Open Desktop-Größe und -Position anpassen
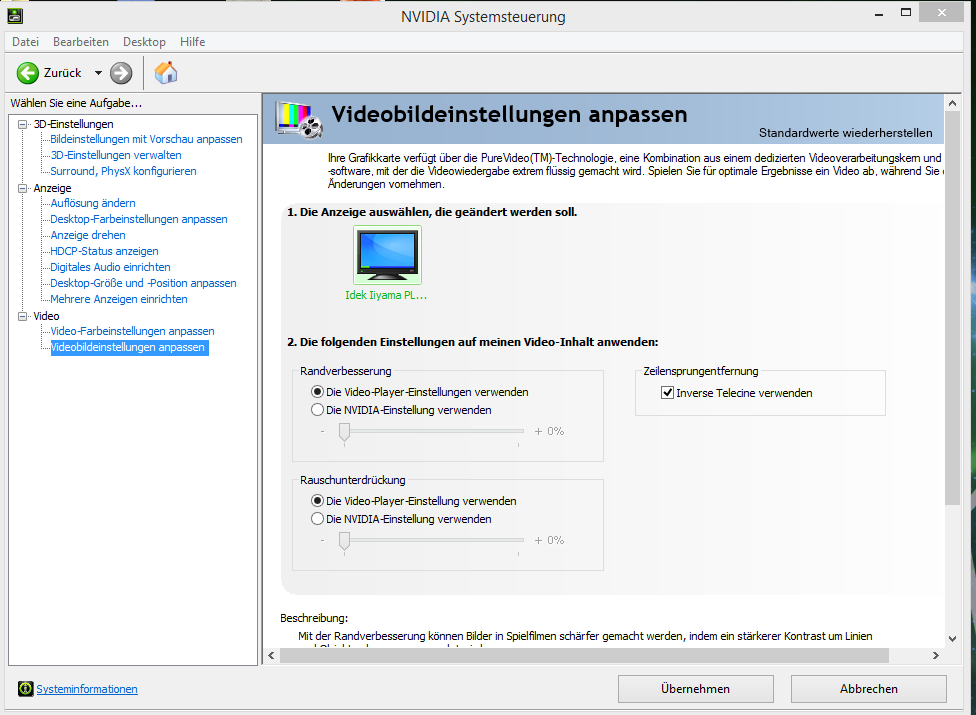 (143, 283)
